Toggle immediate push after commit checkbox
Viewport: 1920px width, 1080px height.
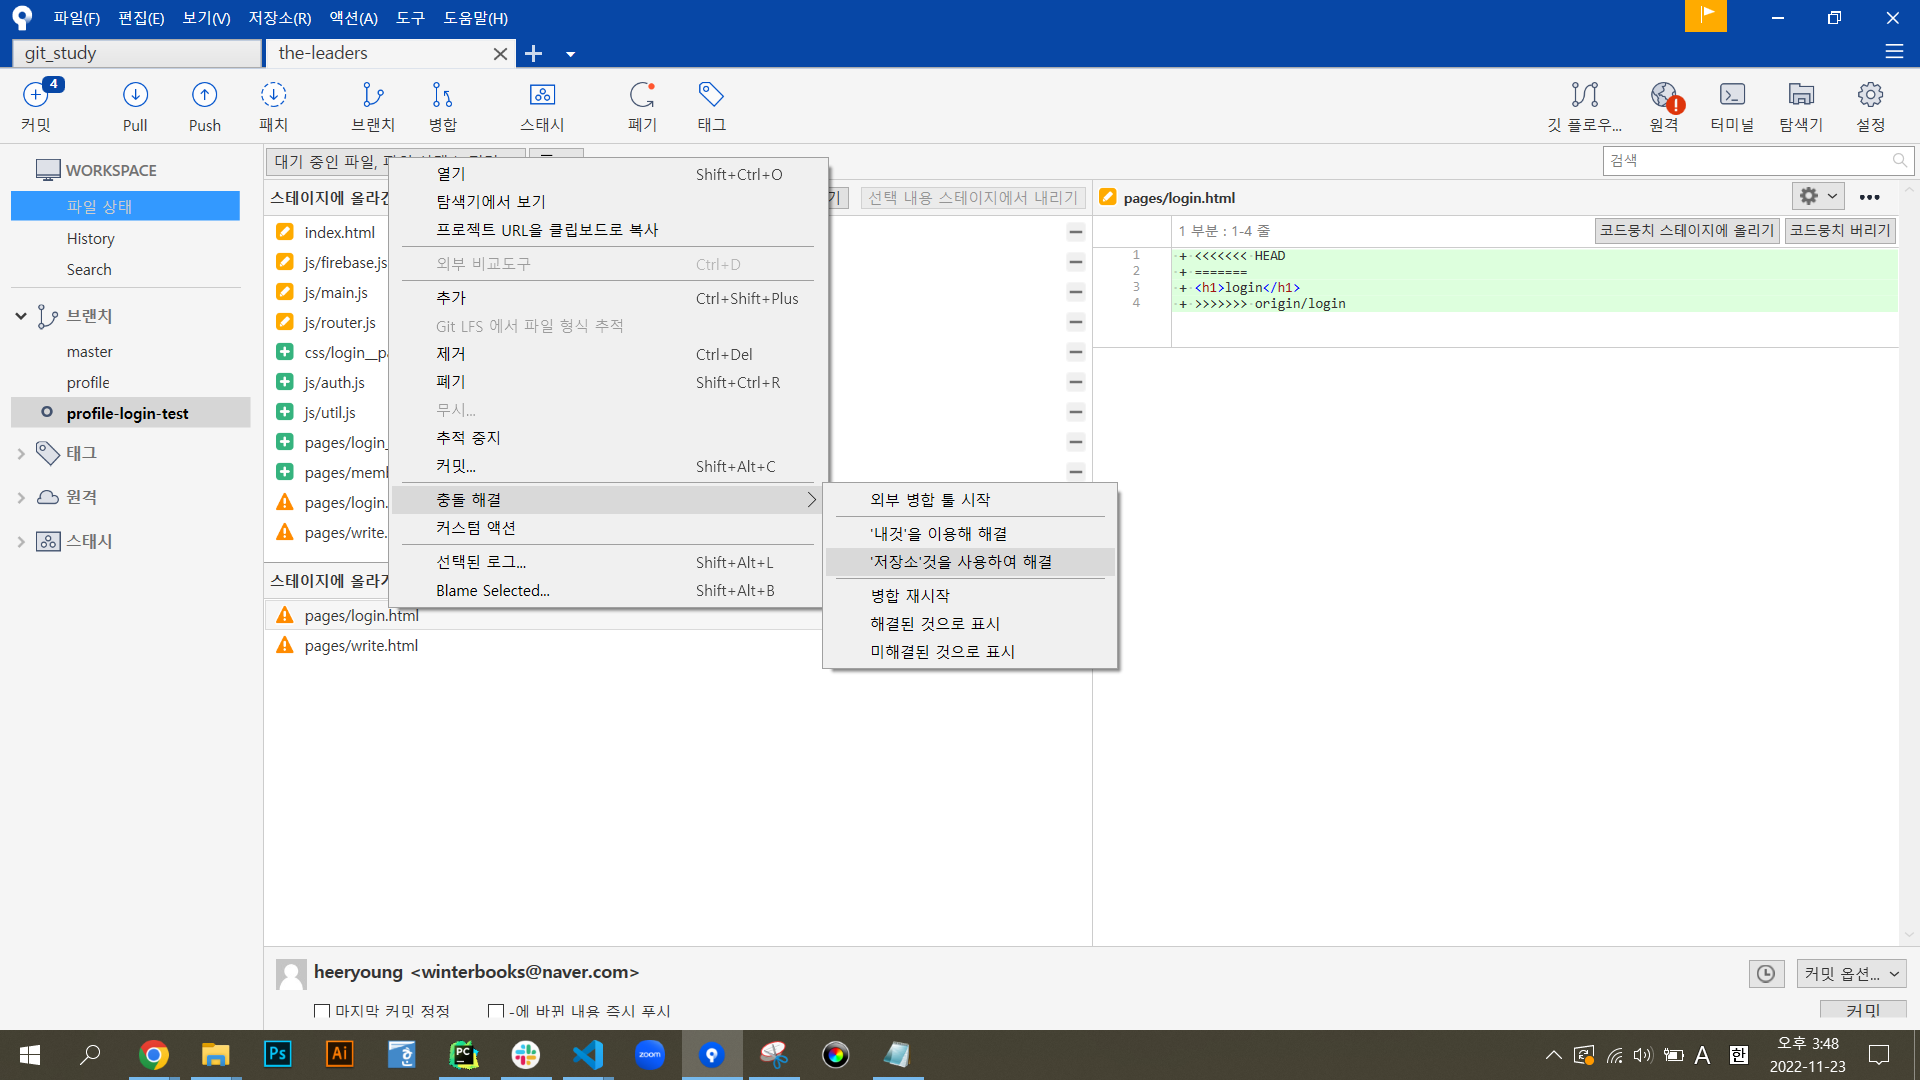495,1011
